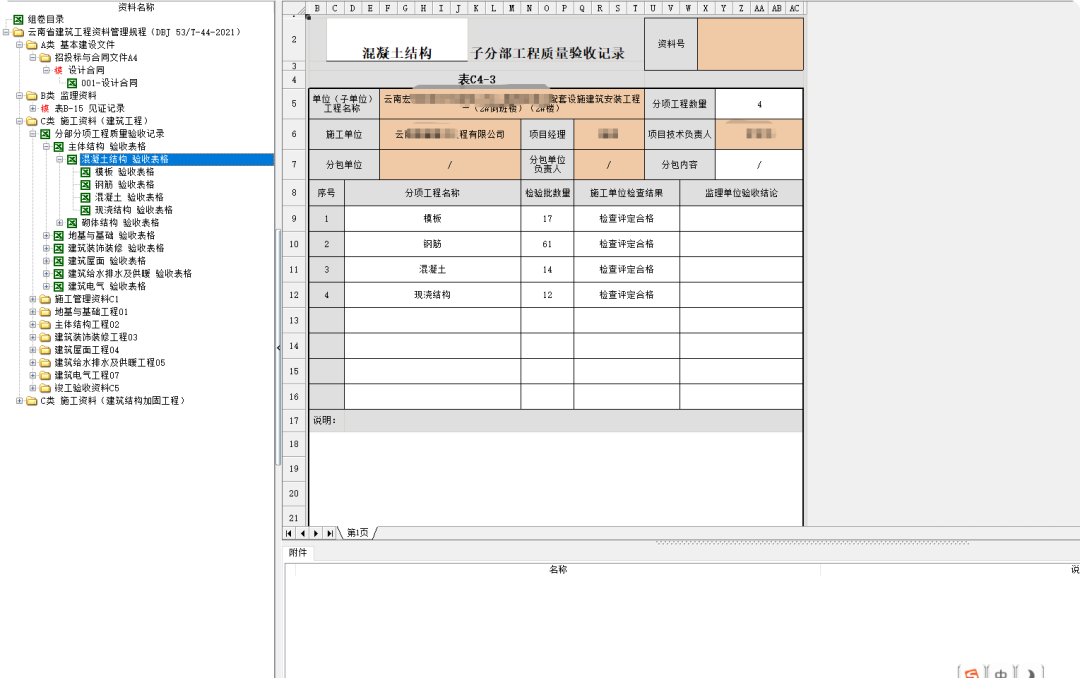Collapse 主体结构 验收表格 node
This screenshot has height=678, width=1080.
coord(46,147)
